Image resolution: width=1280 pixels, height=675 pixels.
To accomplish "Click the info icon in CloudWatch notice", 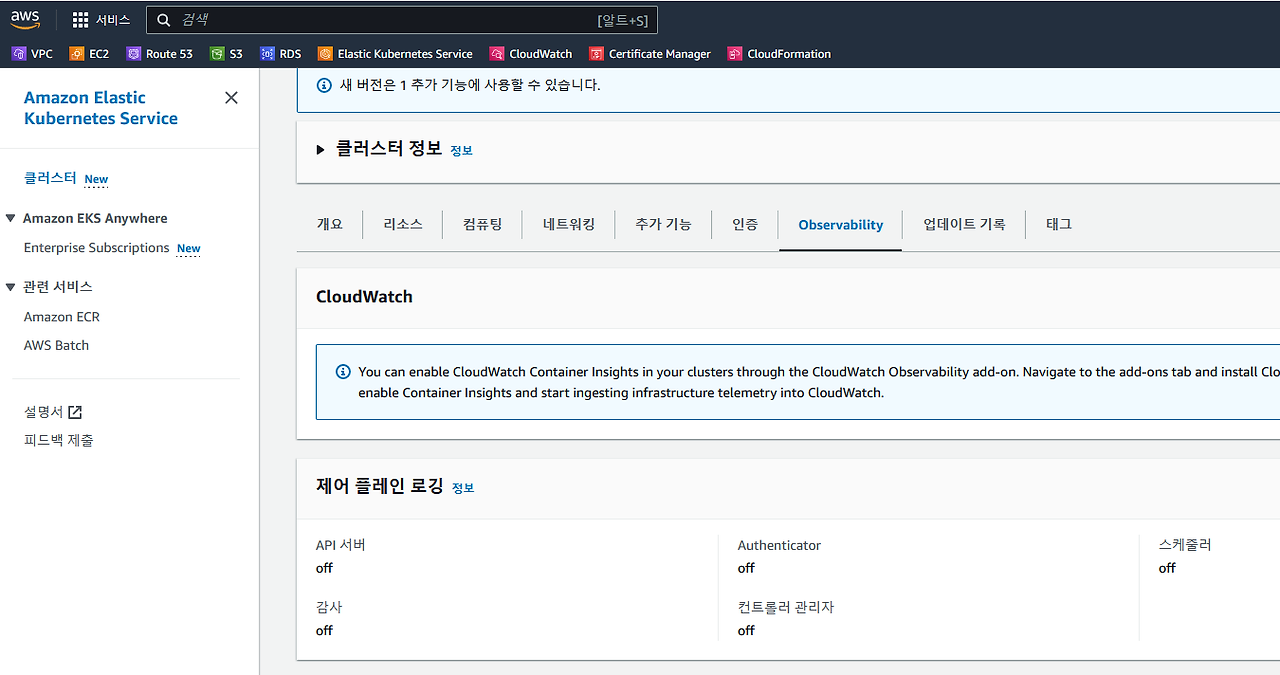I will (x=343, y=372).
